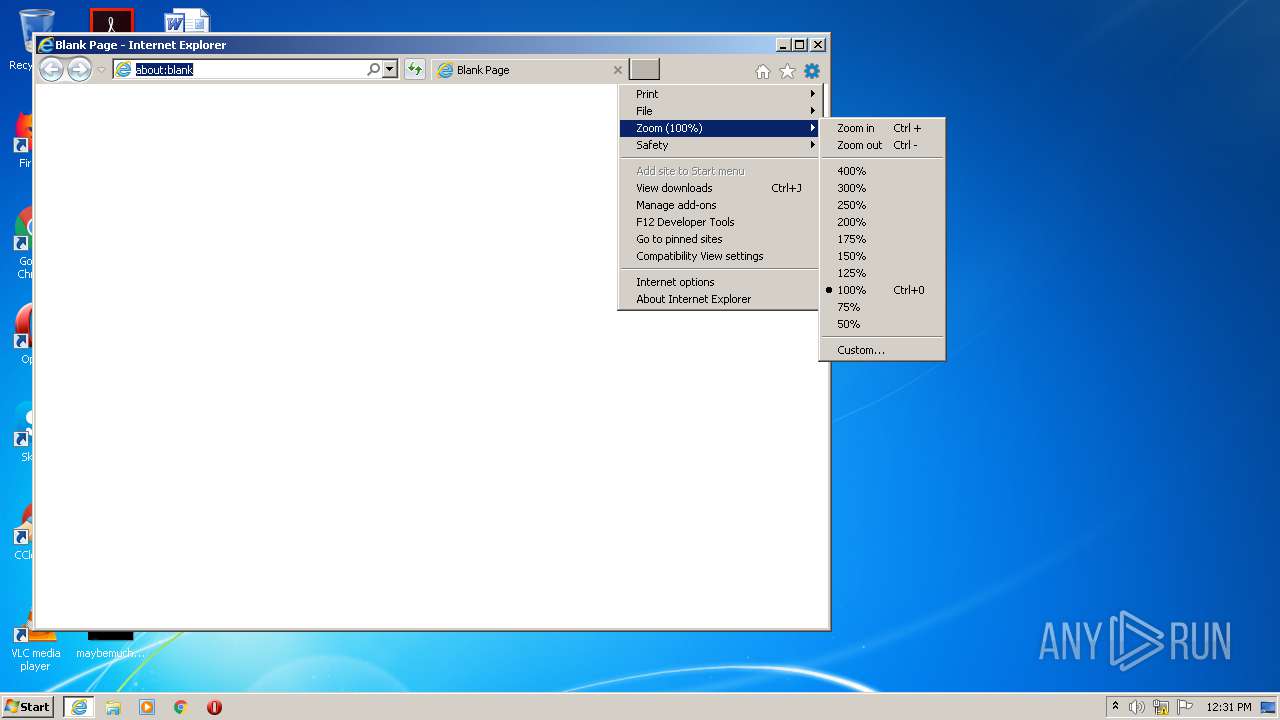
Task: Open F12 Developer Tools
Action: click(719, 222)
